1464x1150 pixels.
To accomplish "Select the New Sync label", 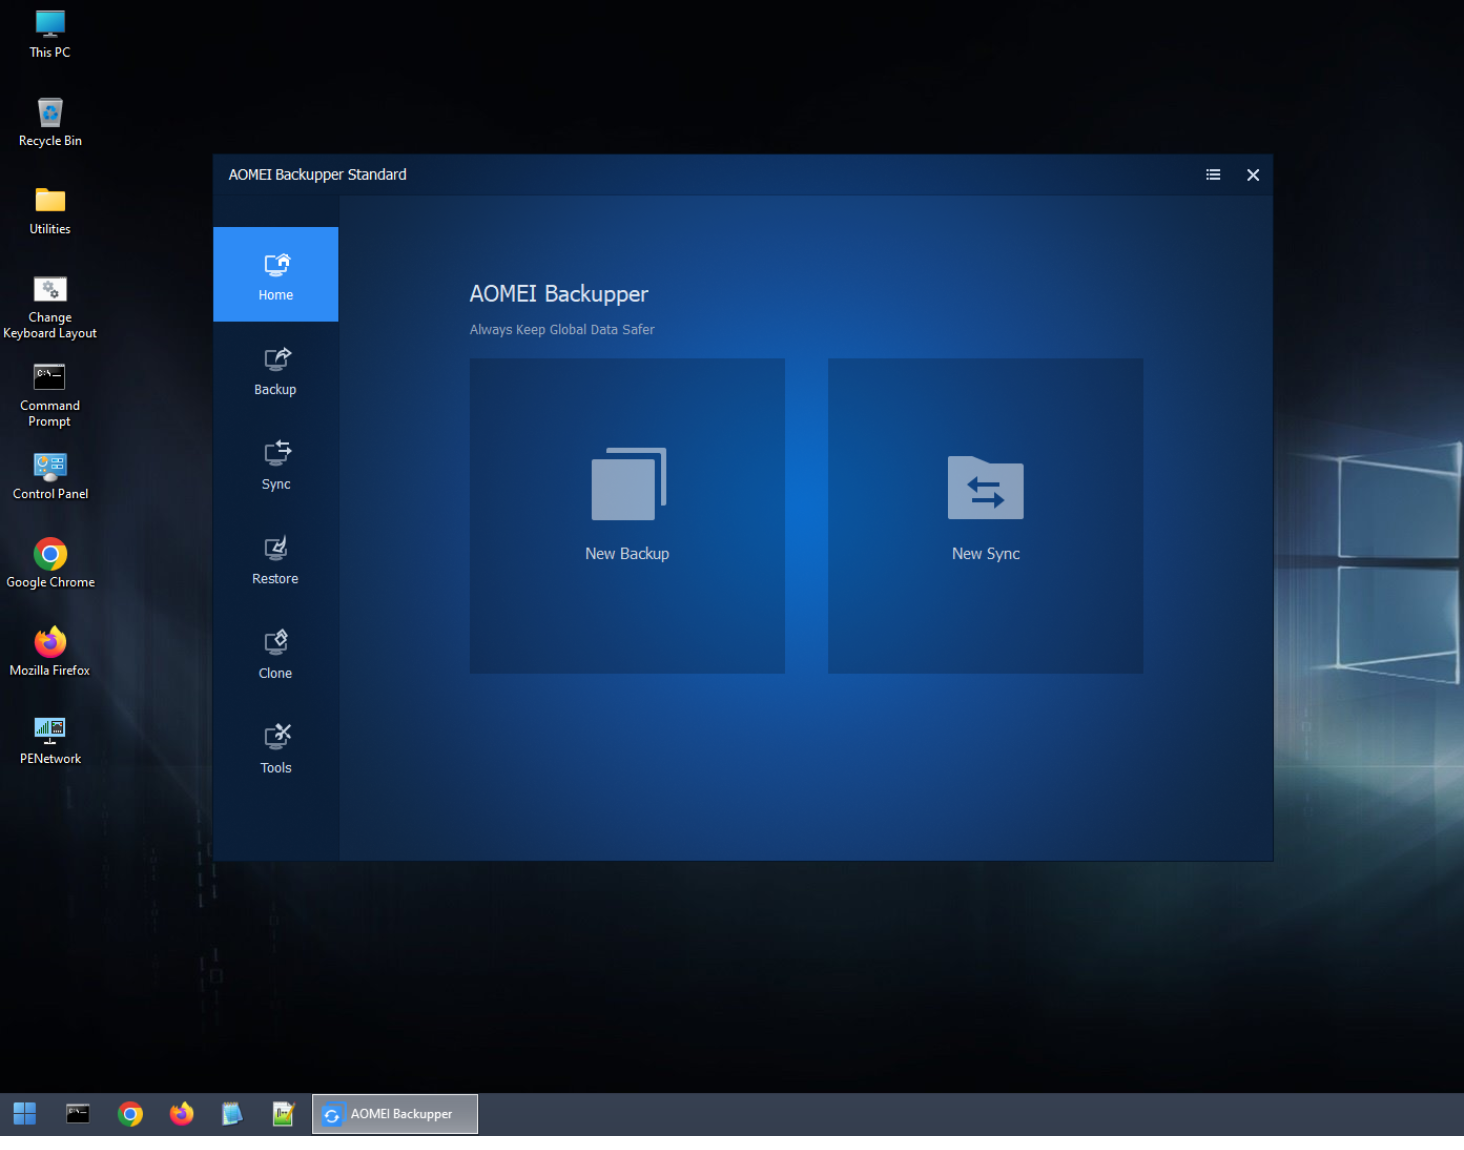I will click(x=985, y=554).
